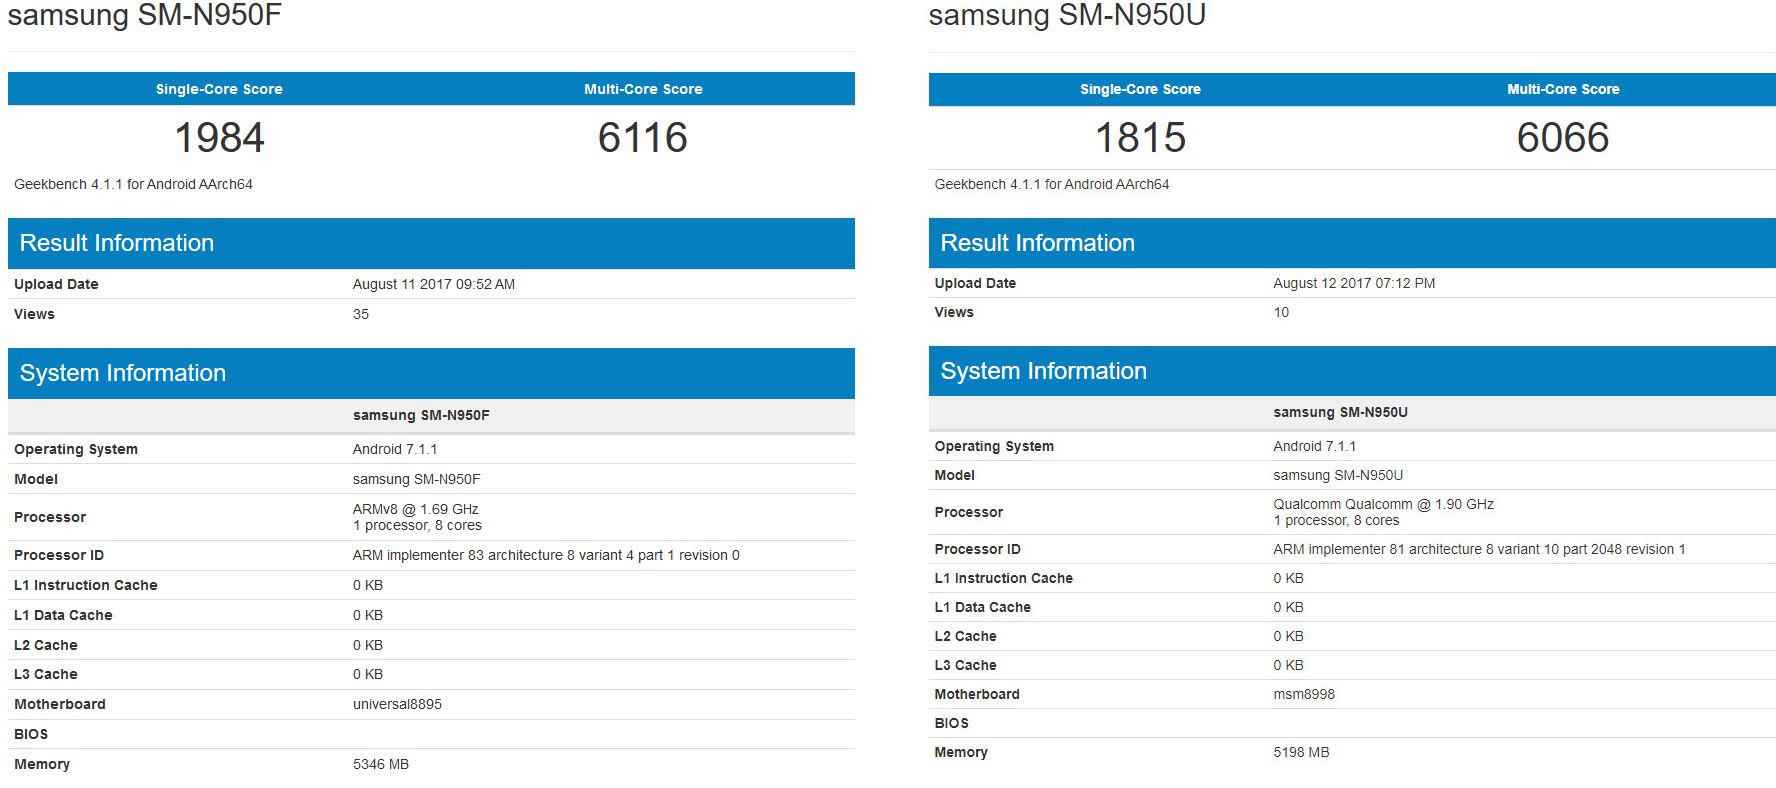This screenshot has width=1776, height=788.
Task: Click 'L3 Cache' label in SM-N950F panel
Action: pos(46,674)
